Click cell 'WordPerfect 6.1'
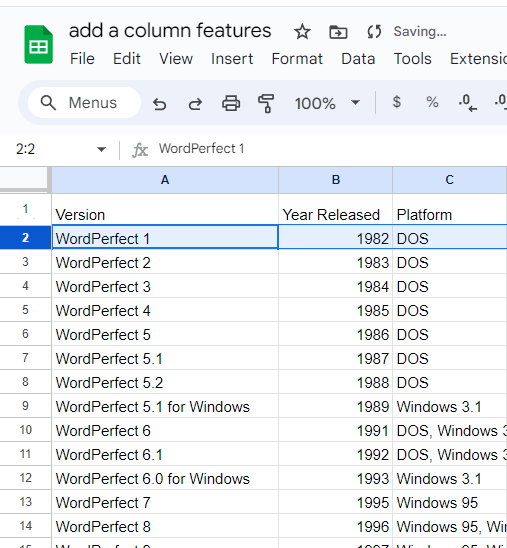 165,454
